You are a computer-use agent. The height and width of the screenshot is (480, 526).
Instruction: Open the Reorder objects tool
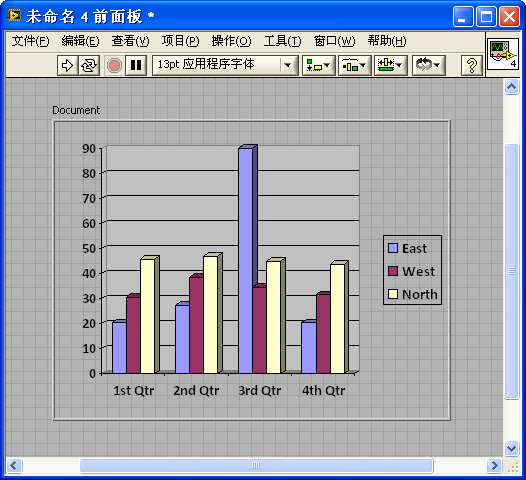[x=428, y=65]
